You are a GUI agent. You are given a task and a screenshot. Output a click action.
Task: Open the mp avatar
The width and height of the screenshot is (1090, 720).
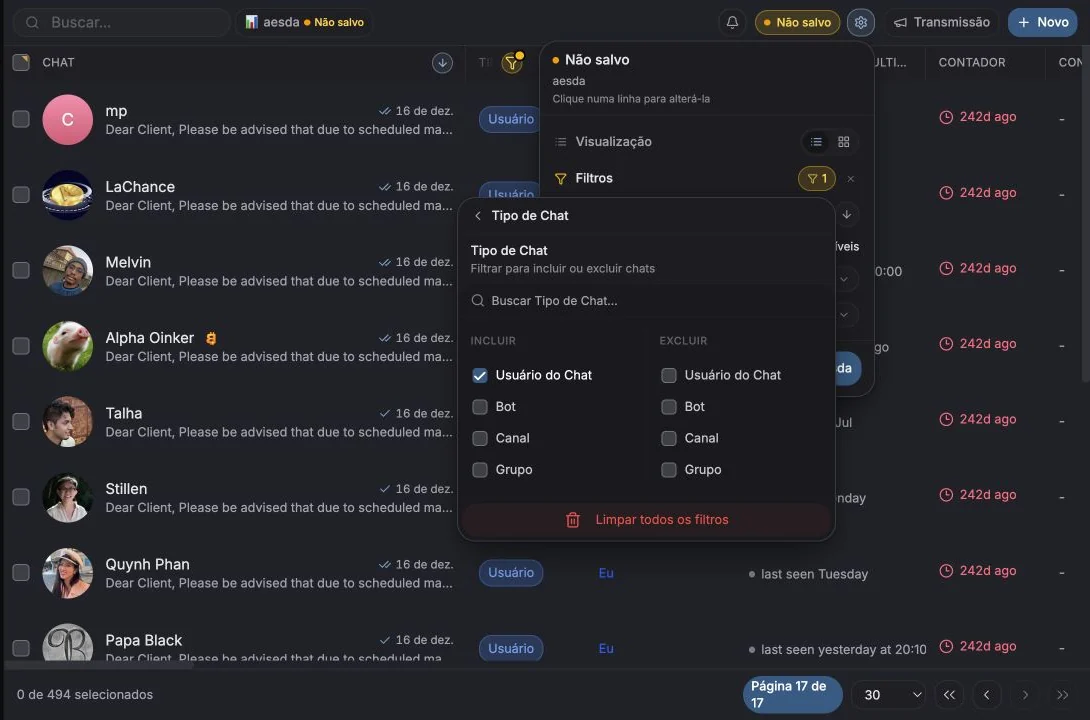coord(67,120)
